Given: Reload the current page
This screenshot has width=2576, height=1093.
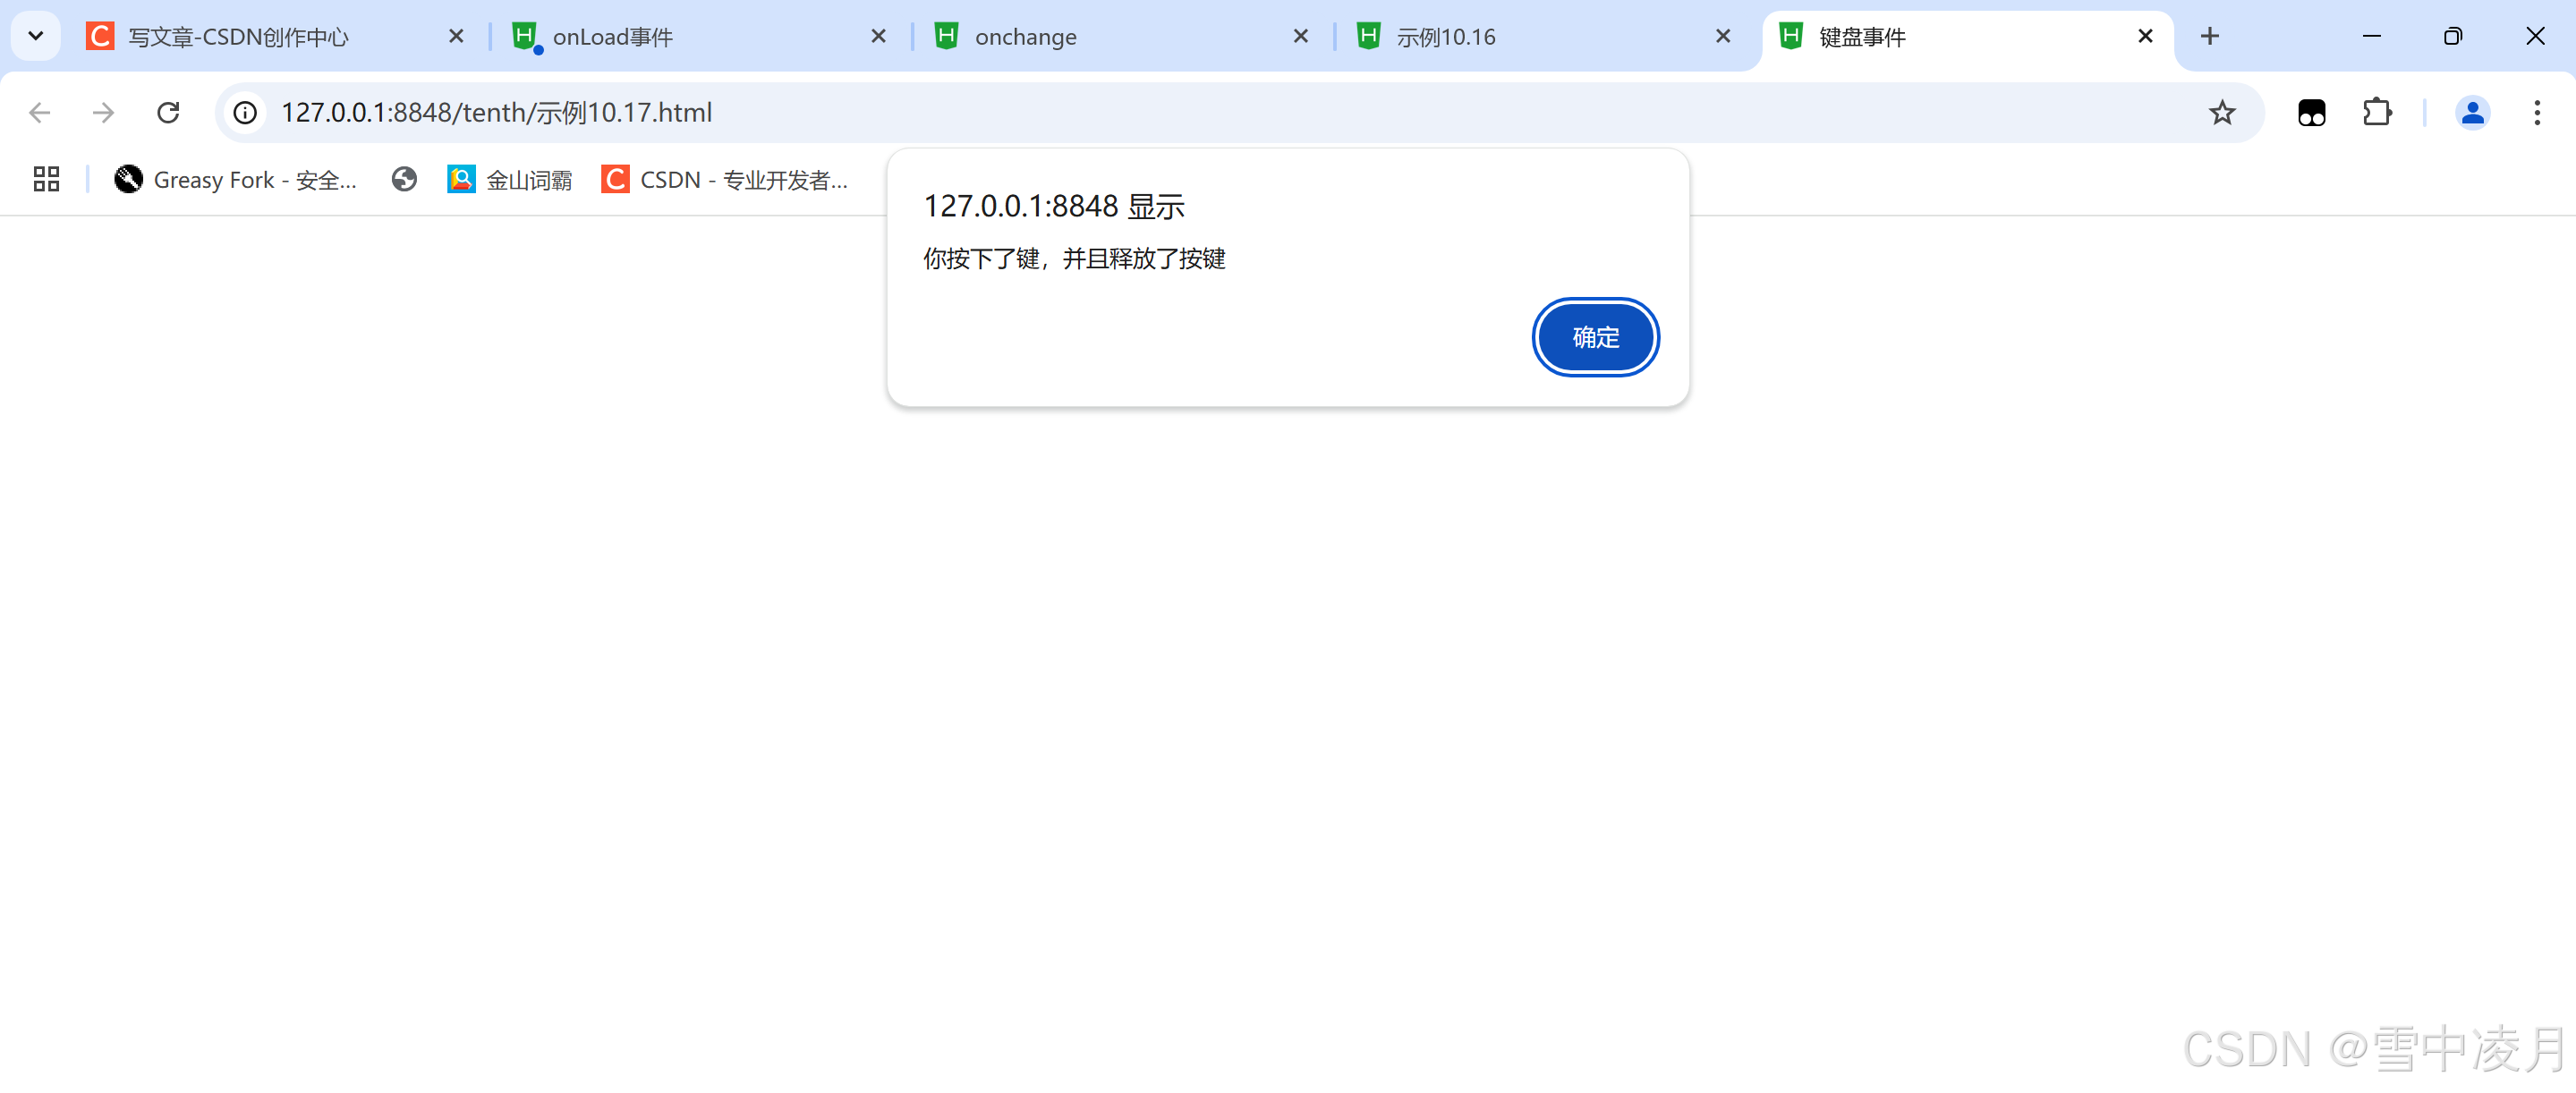Looking at the screenshot, I should 168,112.
